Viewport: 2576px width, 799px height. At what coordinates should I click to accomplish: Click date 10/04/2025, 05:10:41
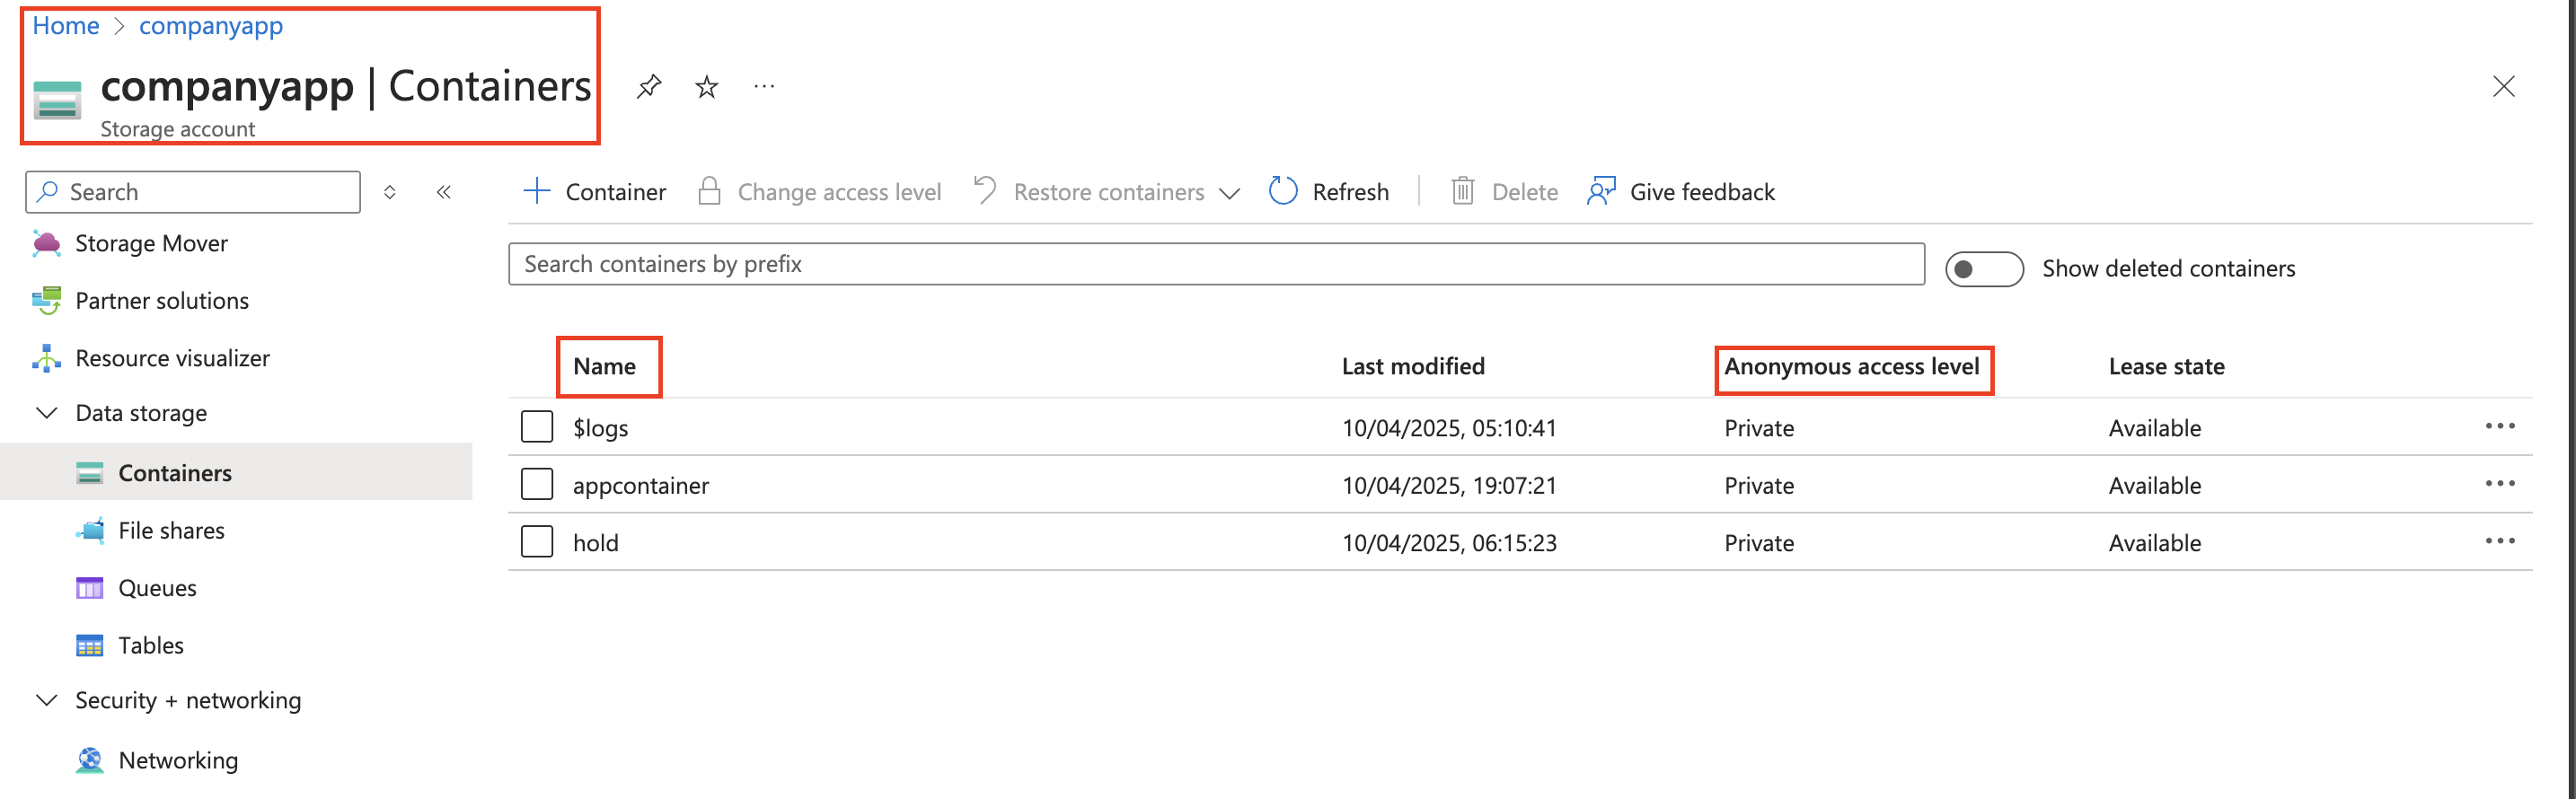coord(1449,428)
